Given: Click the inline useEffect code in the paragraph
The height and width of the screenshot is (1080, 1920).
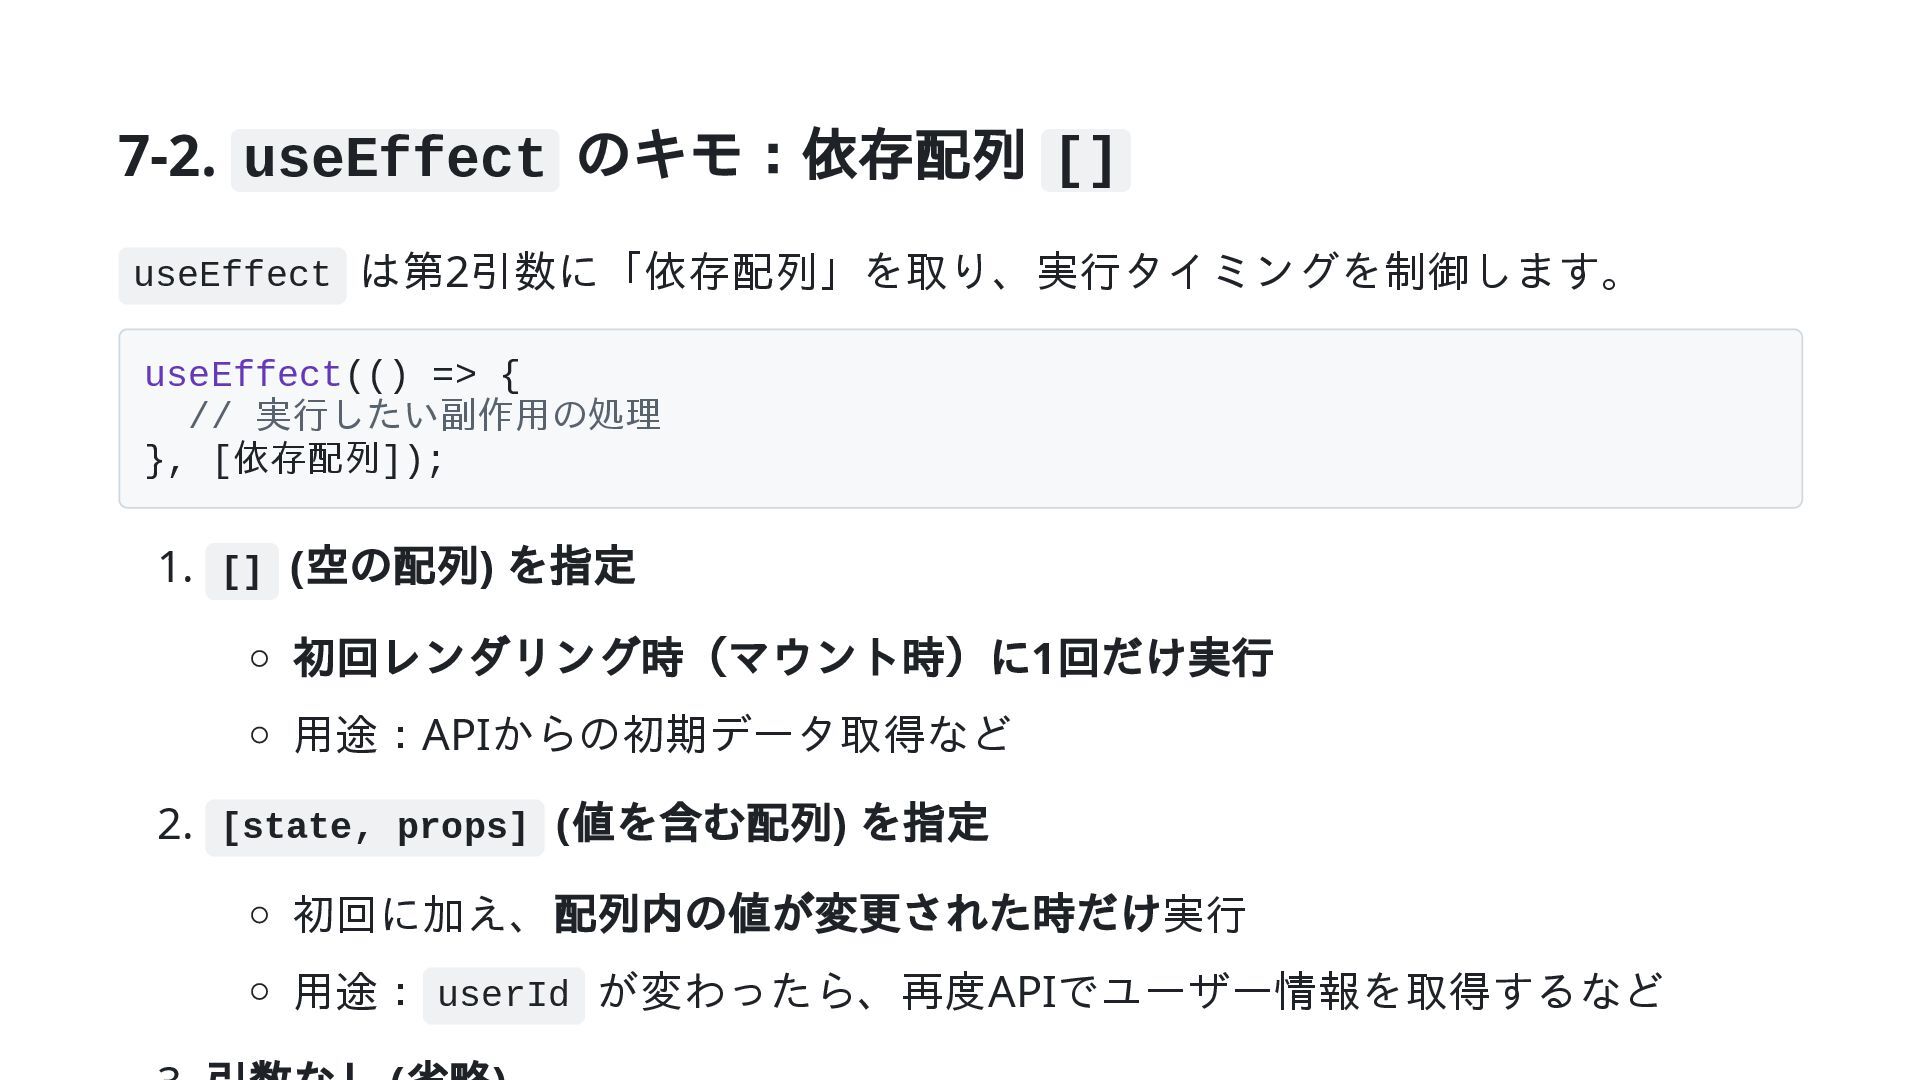Looking at the screenshot, I should tap(232, 276).
